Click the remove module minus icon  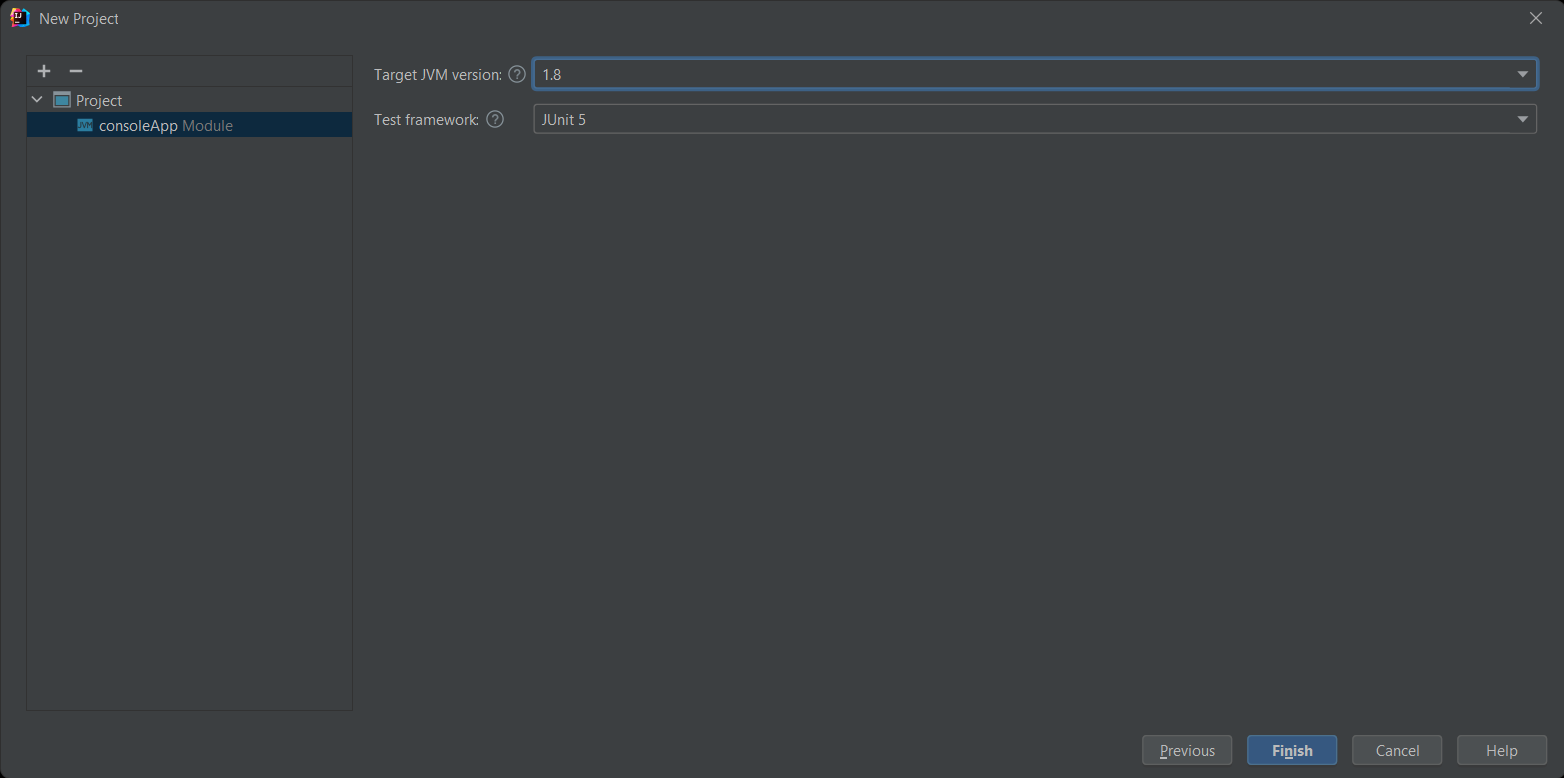(x=75, y=71)
